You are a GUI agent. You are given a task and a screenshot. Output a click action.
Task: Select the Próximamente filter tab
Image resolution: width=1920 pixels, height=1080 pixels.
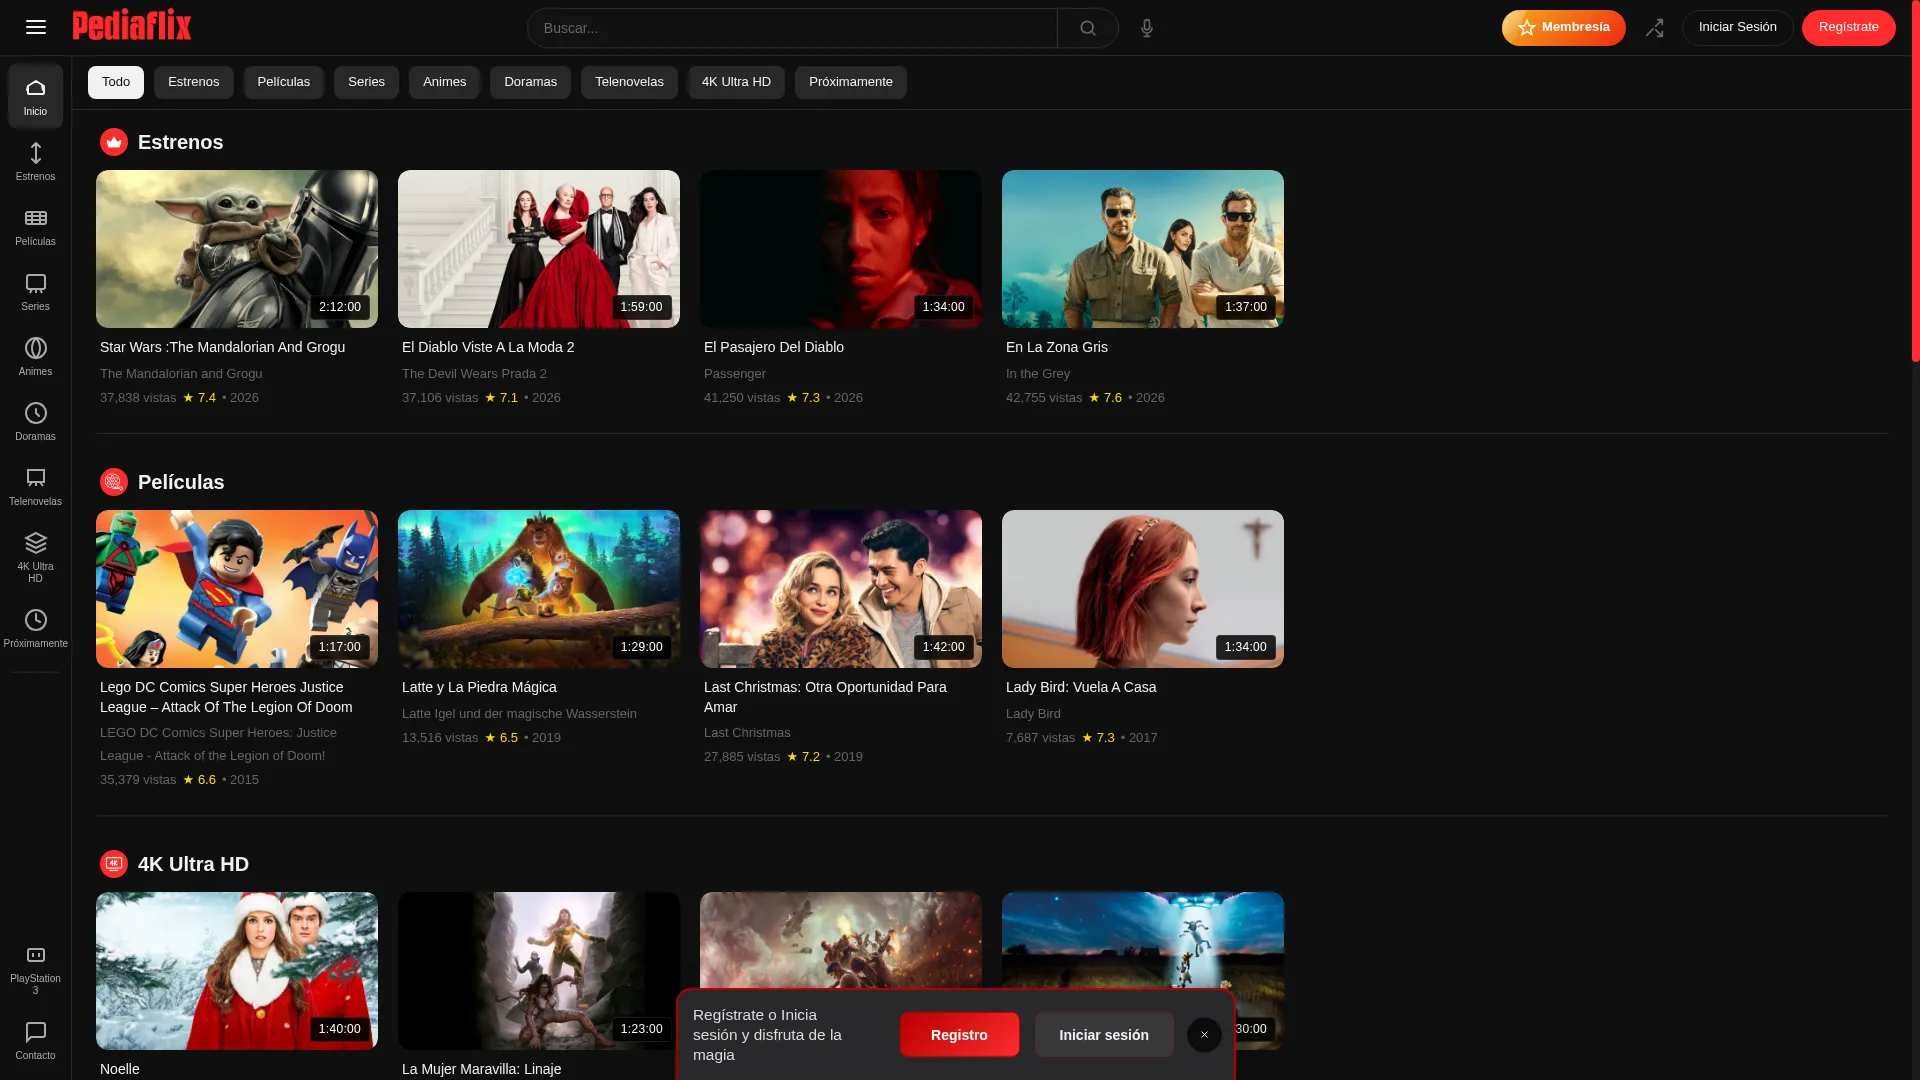[x=851, y=82]
